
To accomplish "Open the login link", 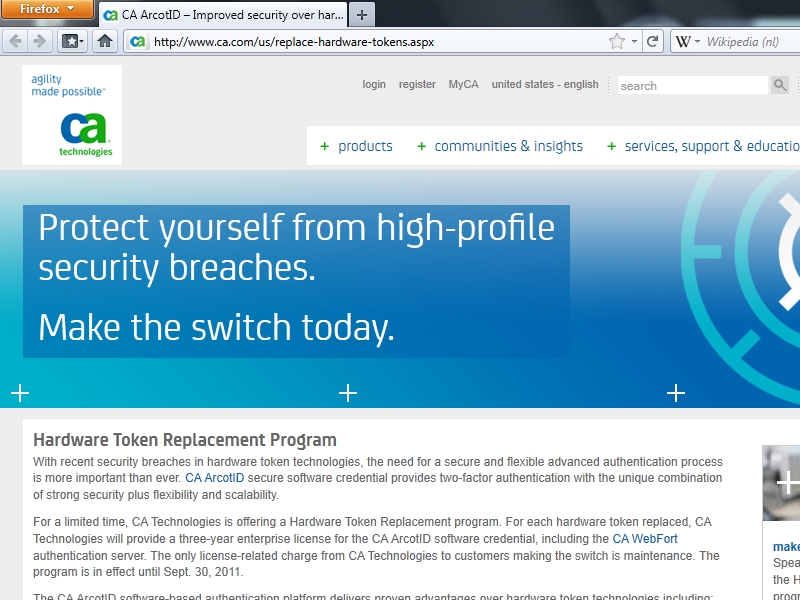I will click(x=374, y=84).
